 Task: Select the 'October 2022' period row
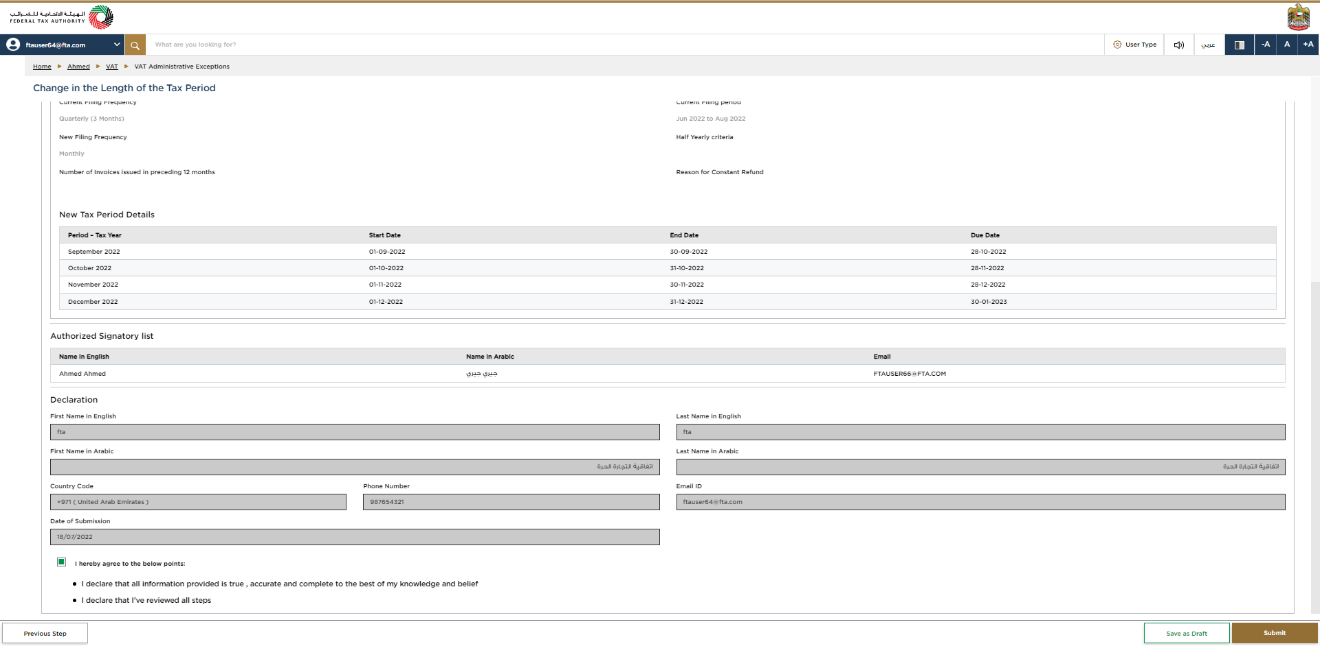[668, 268]
